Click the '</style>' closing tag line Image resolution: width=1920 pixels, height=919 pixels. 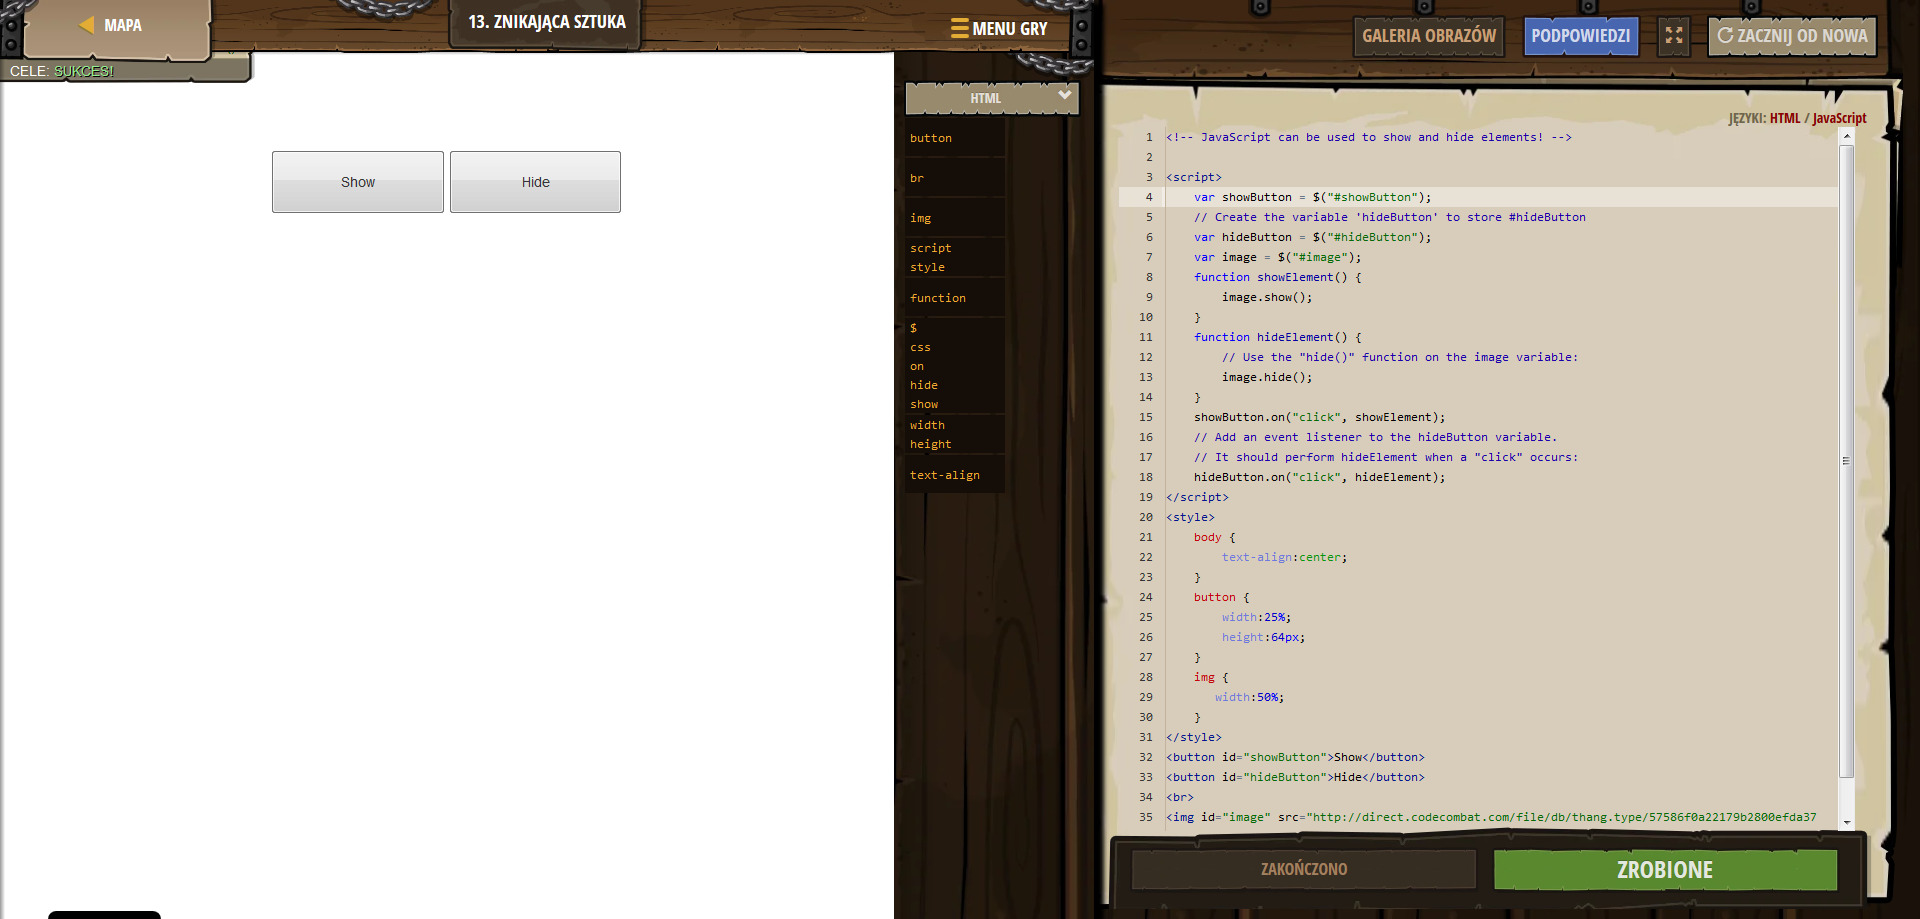tap(1194, 737)
